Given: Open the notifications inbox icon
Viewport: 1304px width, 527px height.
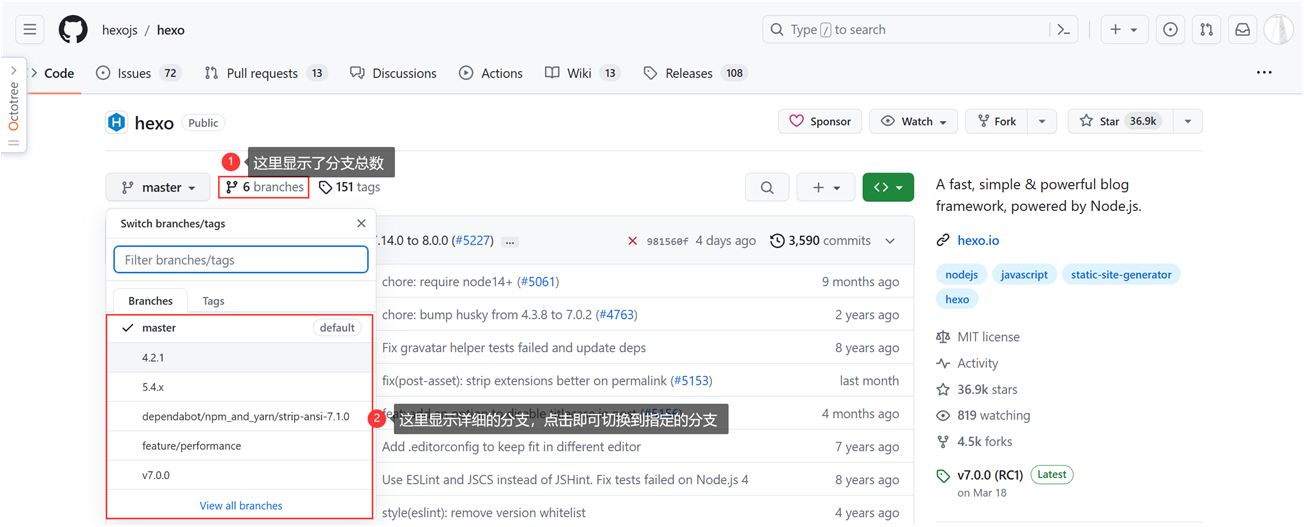Looking at the screenshot, I should 1242,30.
